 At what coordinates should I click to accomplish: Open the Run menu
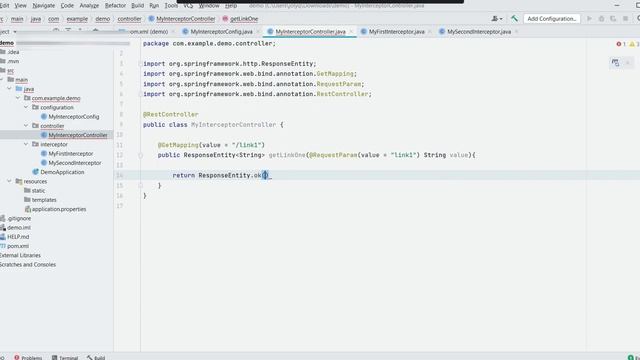[x=154, y=6]
